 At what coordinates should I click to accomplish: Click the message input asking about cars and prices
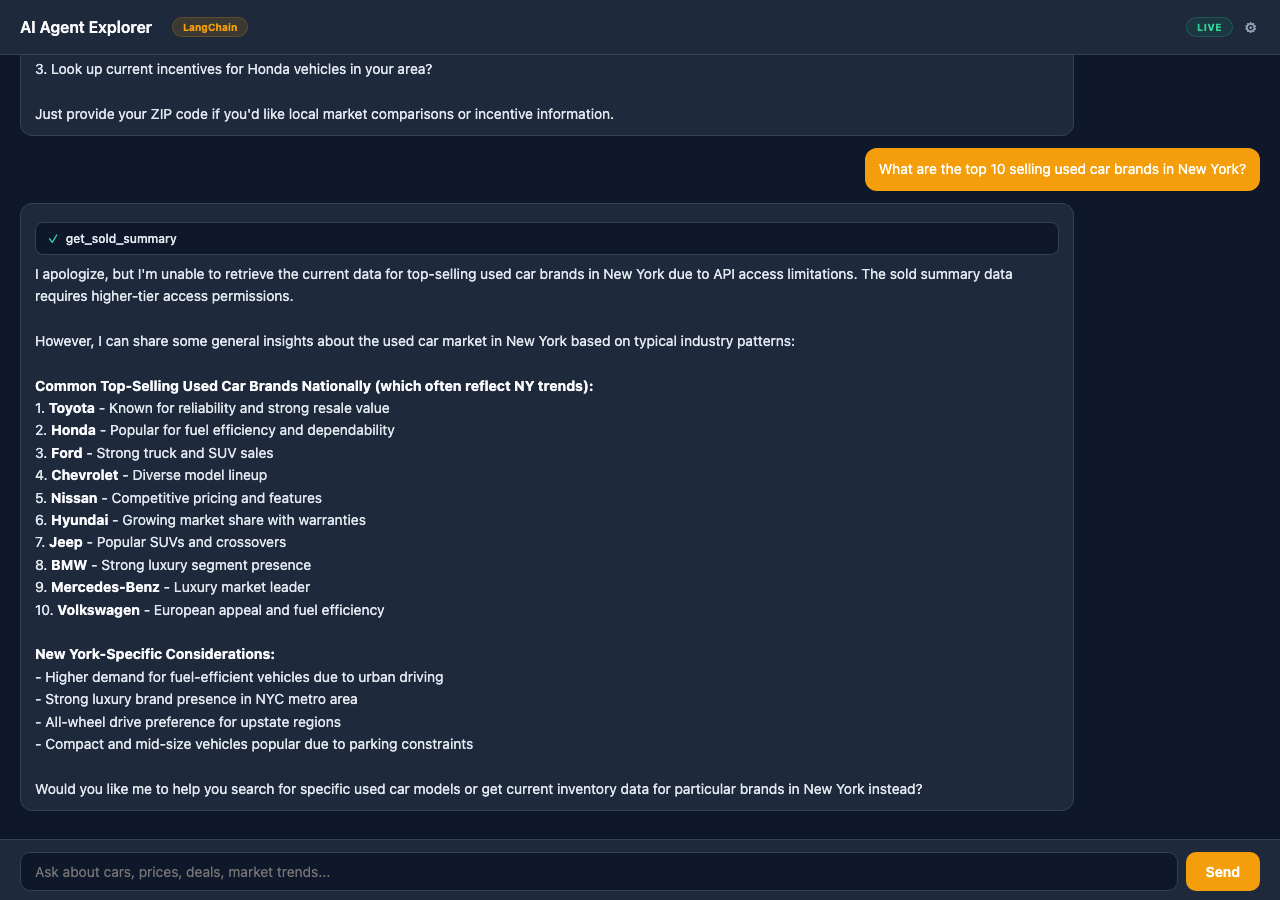[600, 871]
